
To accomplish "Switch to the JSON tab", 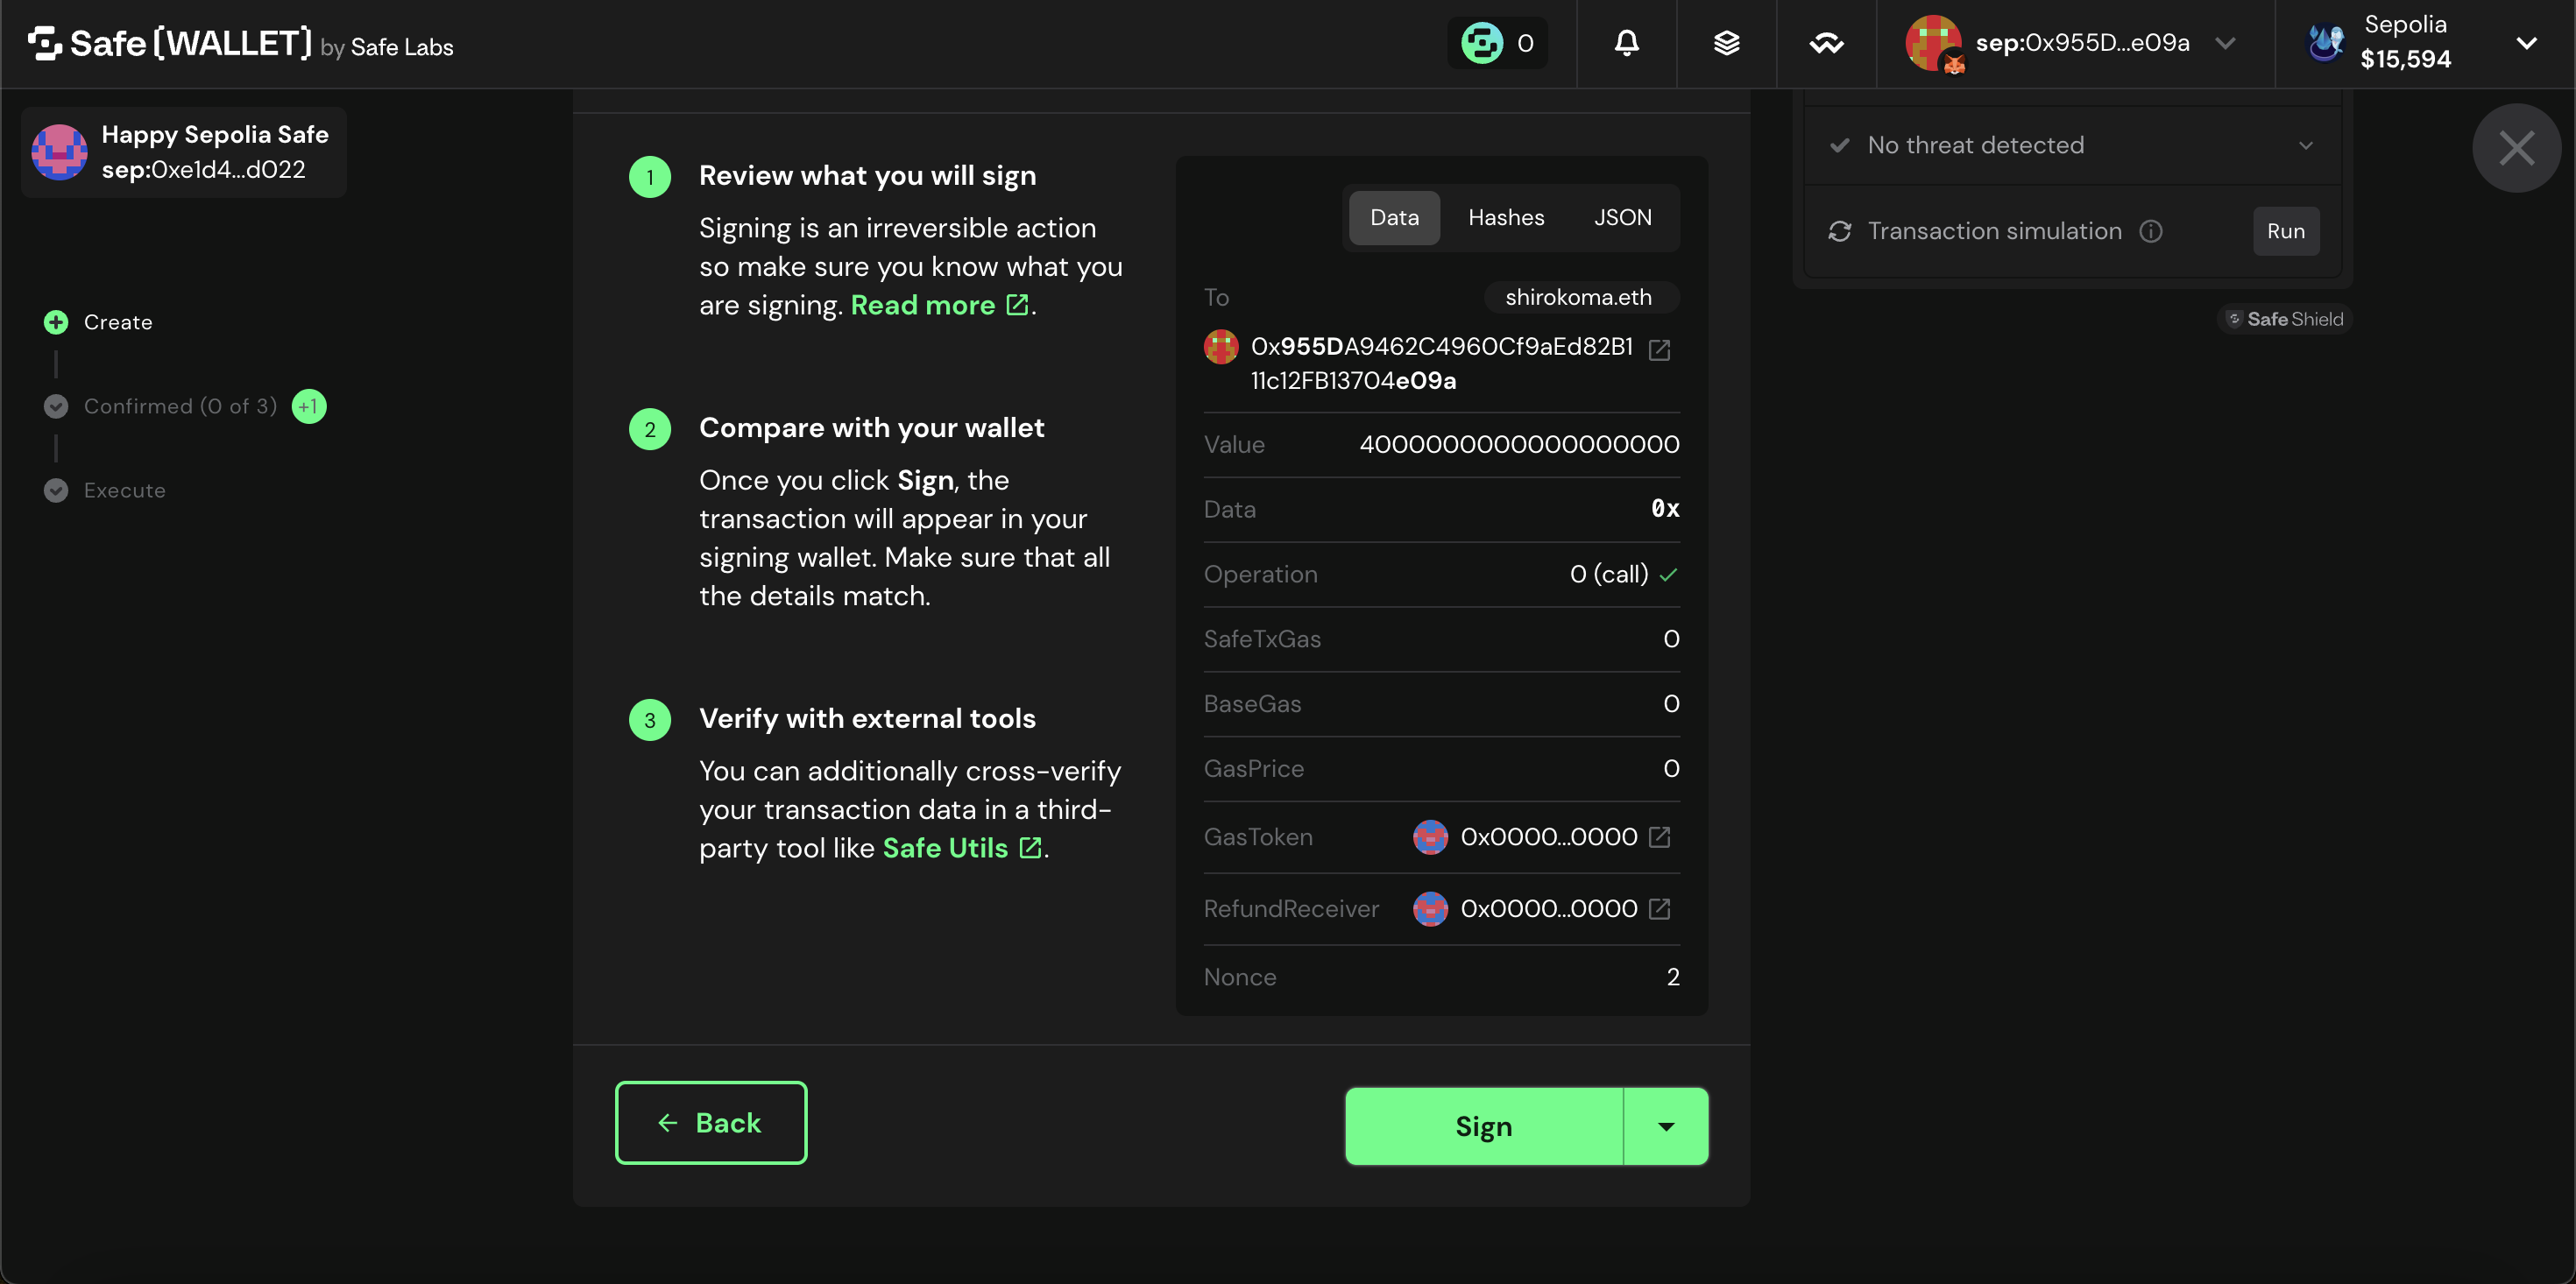I will tap(1622, 218).
